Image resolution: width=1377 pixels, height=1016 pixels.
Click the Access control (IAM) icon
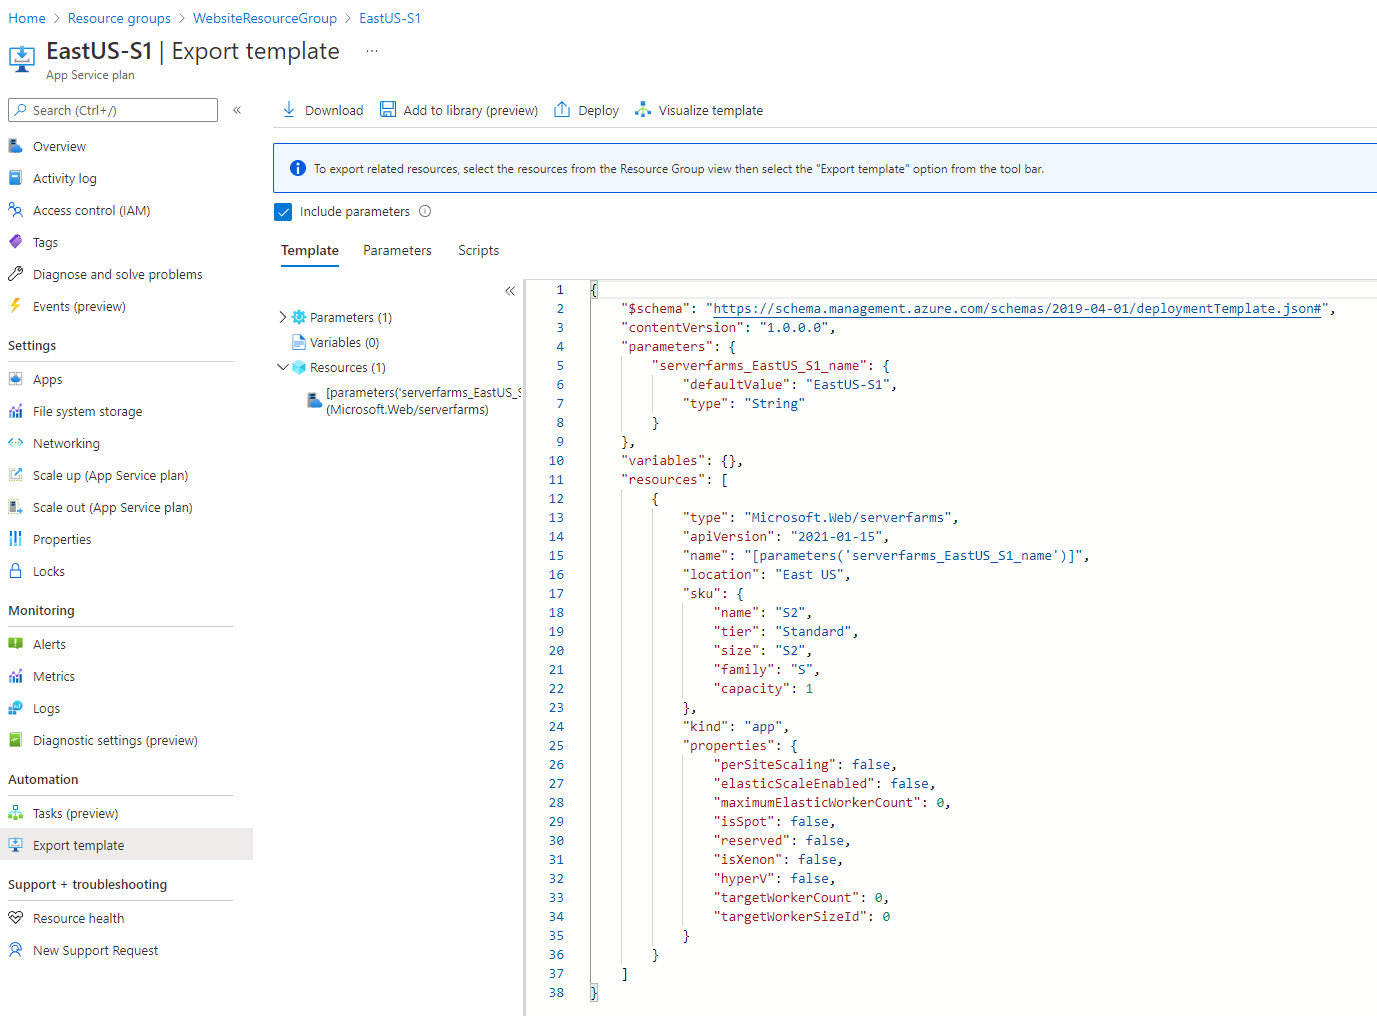click(16, 210)
